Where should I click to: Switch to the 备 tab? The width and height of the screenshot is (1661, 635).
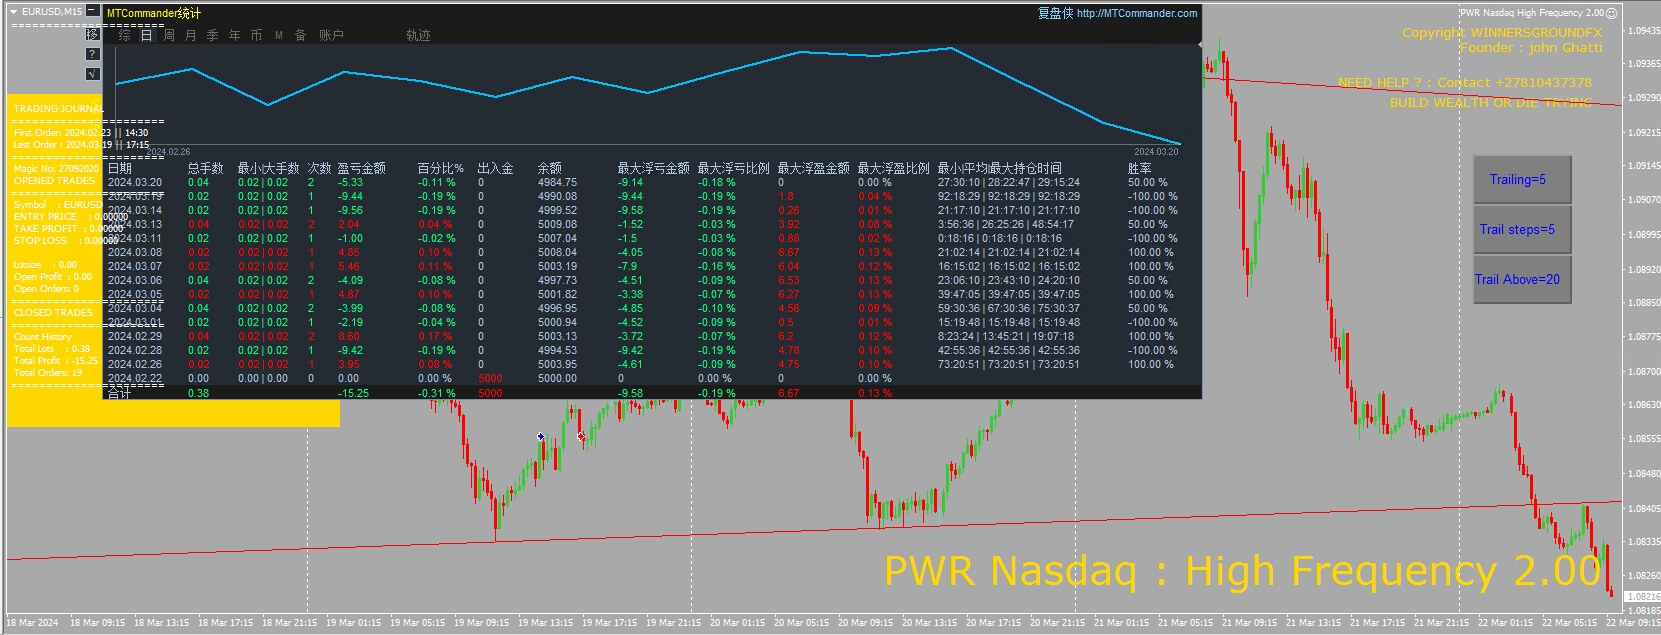point(301,35)
